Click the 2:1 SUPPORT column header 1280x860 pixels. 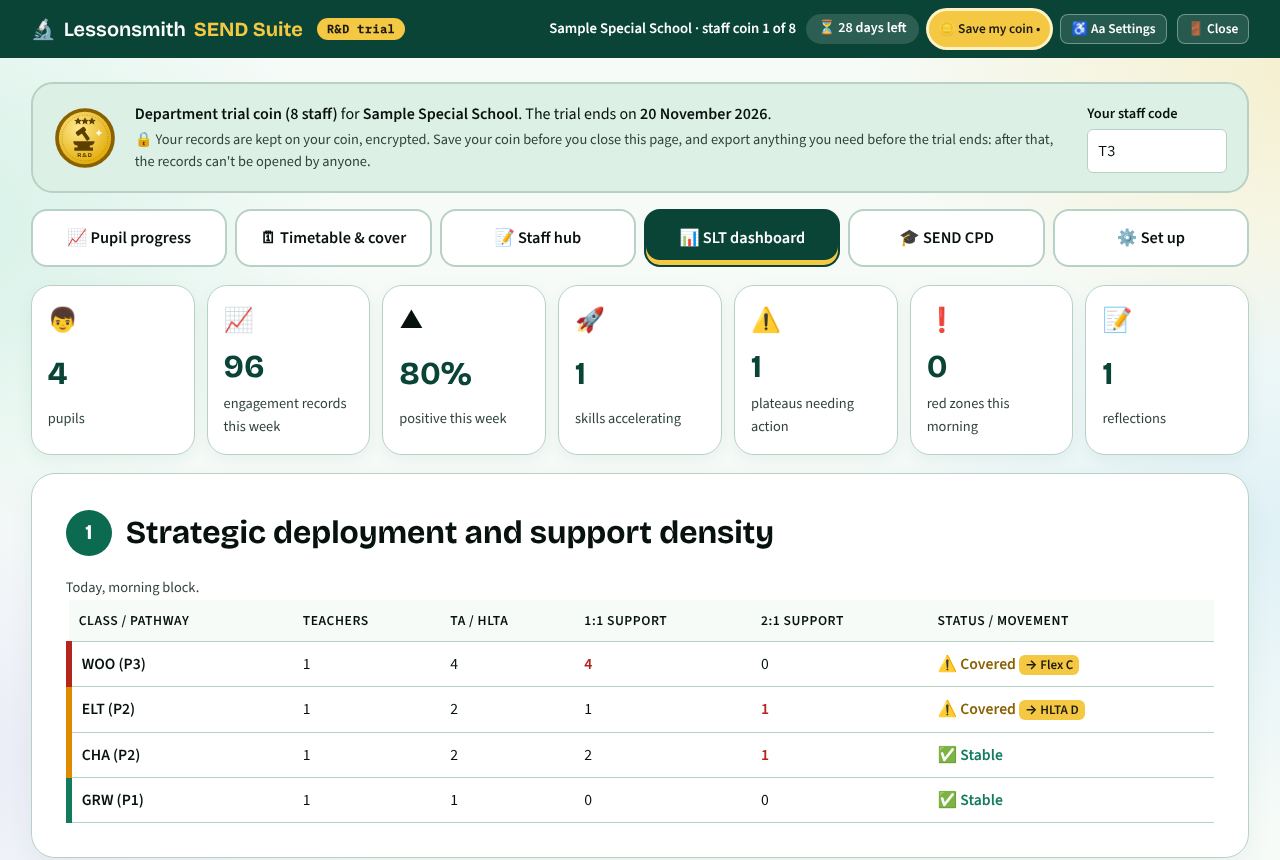coord(802,621)
